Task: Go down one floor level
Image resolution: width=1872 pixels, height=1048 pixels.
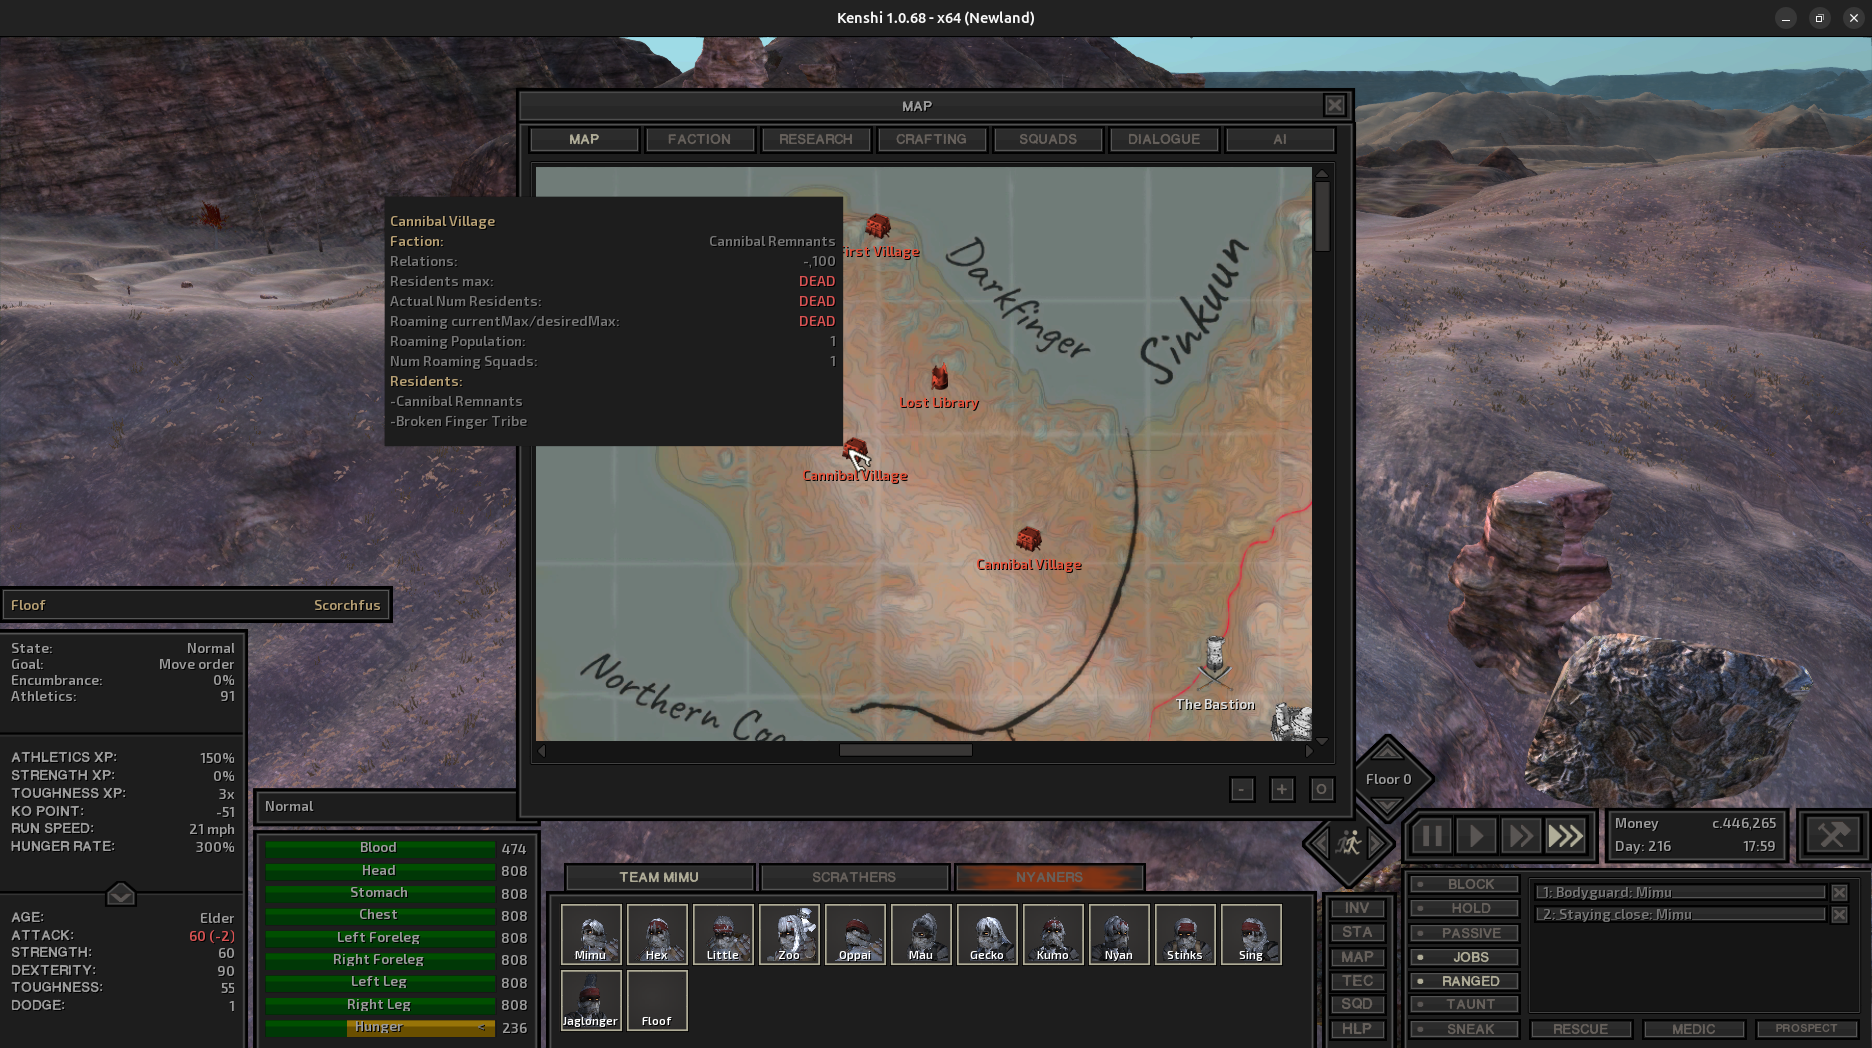Action: click(1387, 806)
